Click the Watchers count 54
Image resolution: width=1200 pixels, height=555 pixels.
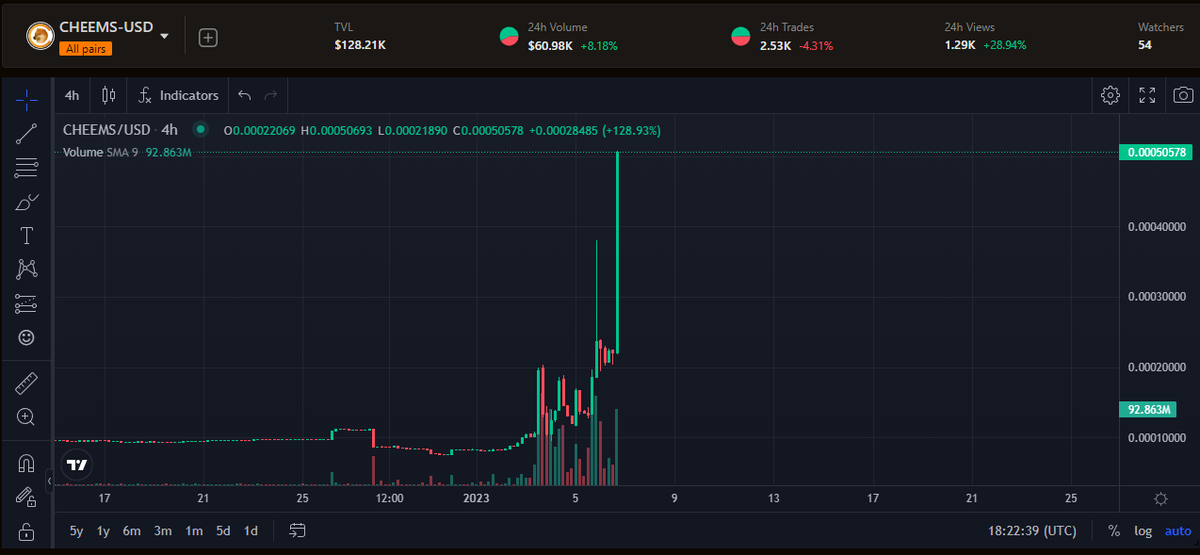tap(1145, 45)
